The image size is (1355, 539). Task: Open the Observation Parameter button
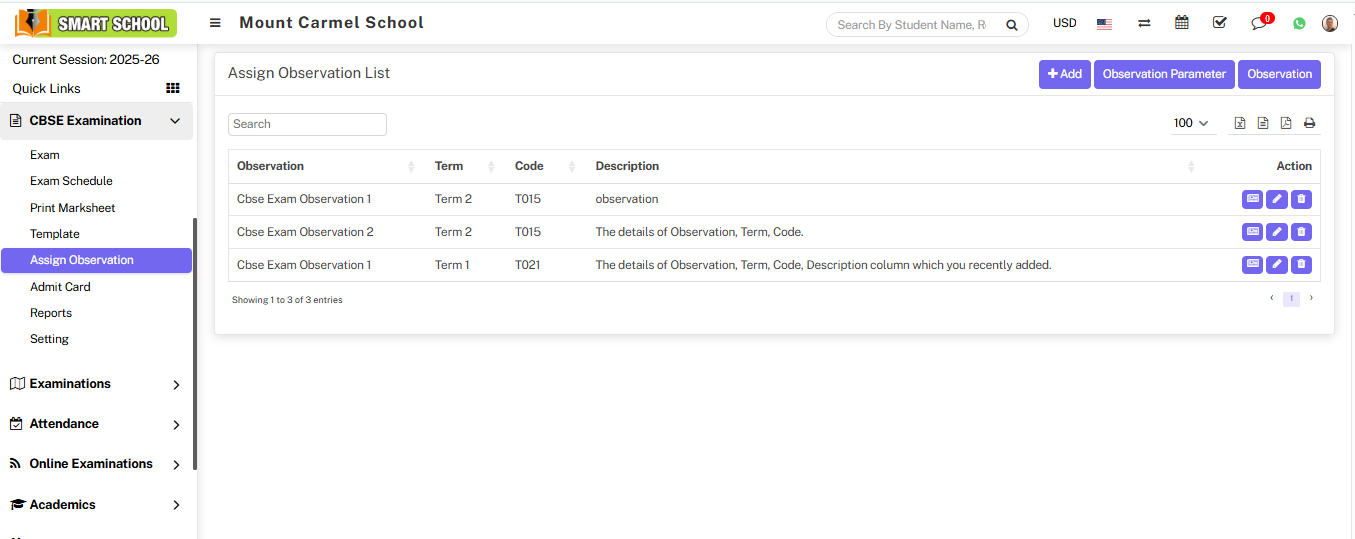(1164, 74)
